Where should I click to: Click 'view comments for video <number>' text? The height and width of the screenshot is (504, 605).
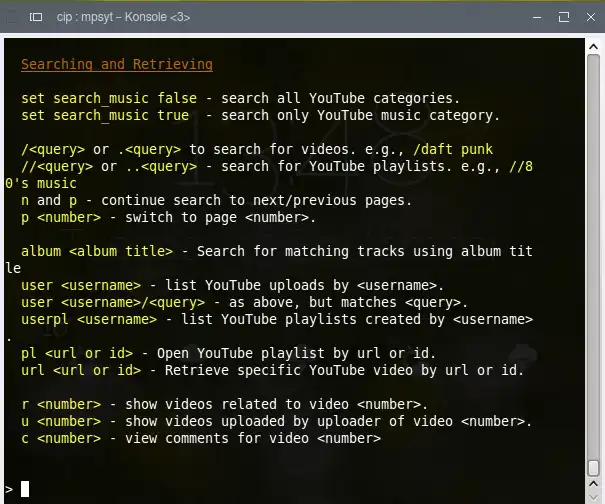coord(253,438)
